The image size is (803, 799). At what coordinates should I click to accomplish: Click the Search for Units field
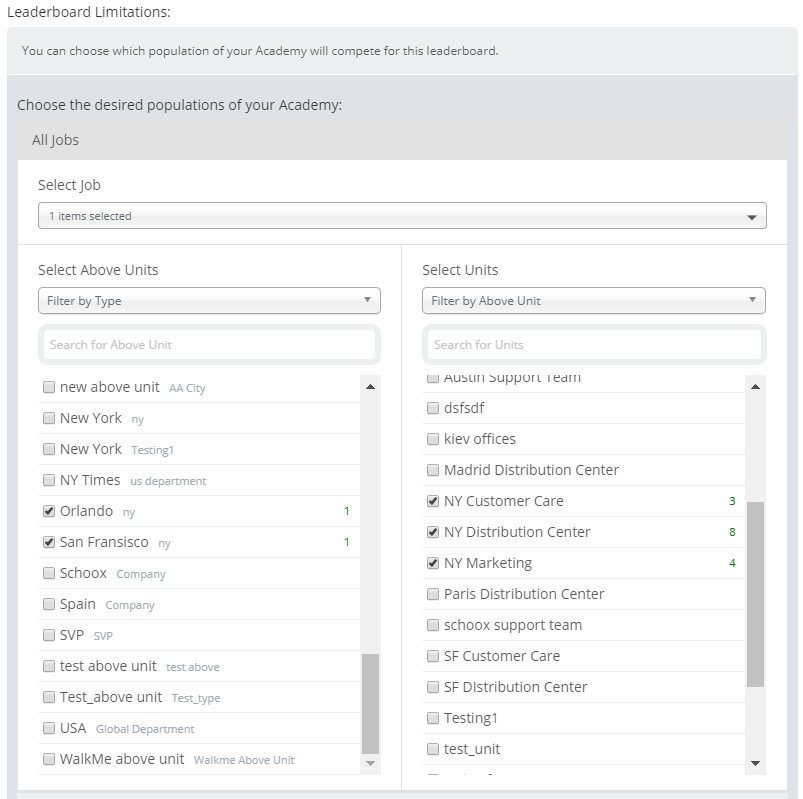tap(594, 344)
